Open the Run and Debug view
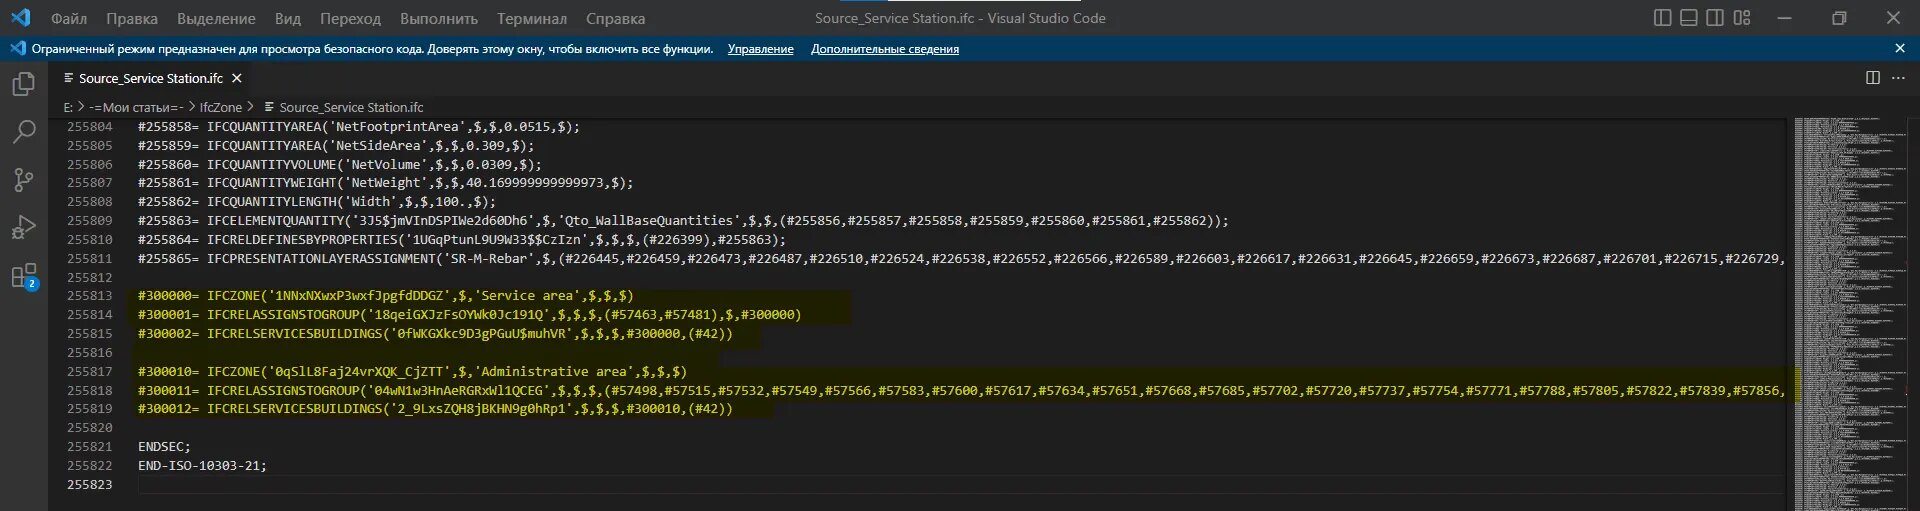 [24, 228]
